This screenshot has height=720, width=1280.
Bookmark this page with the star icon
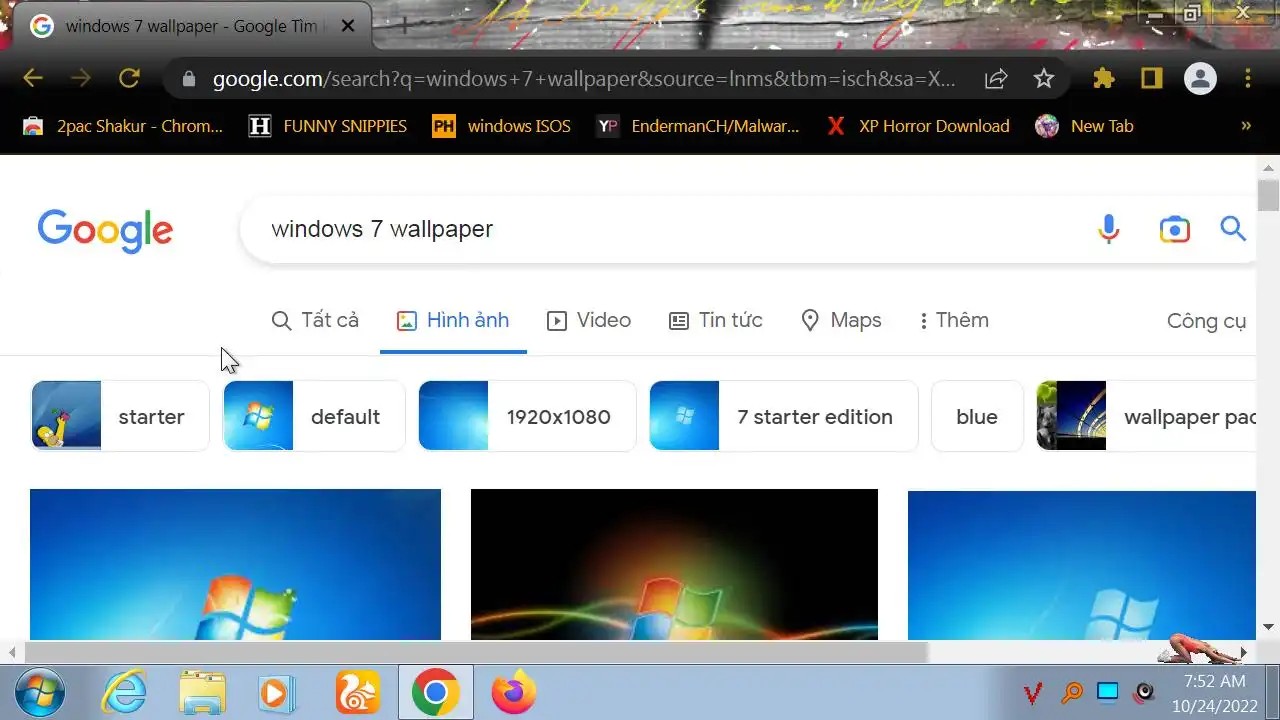[x=1044, y=78]
